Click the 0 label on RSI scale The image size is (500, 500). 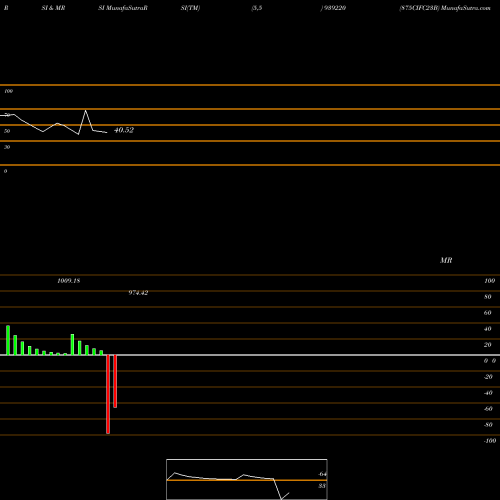[x=5, y=171]
